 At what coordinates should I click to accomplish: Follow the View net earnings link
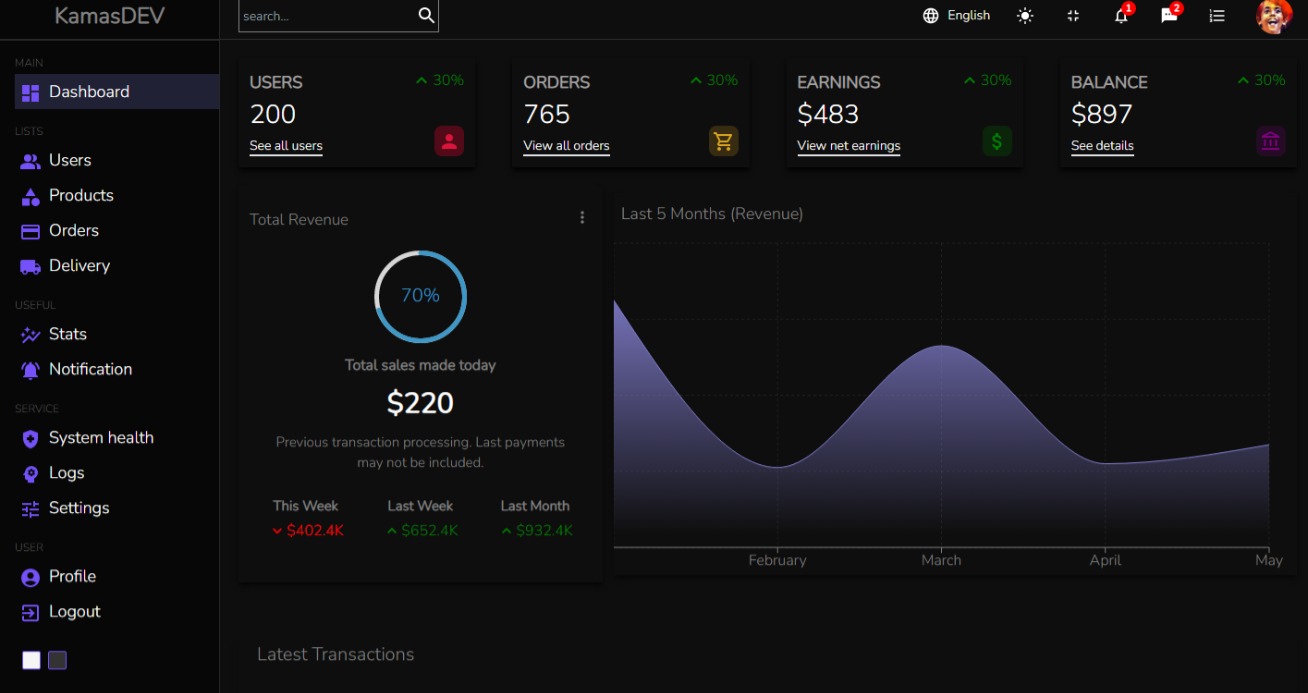(x=849, y=146)
